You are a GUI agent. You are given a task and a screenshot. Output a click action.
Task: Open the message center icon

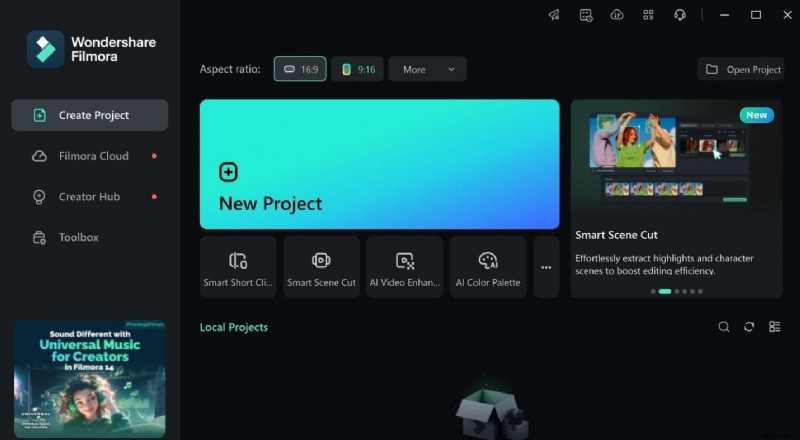point(586,15)
